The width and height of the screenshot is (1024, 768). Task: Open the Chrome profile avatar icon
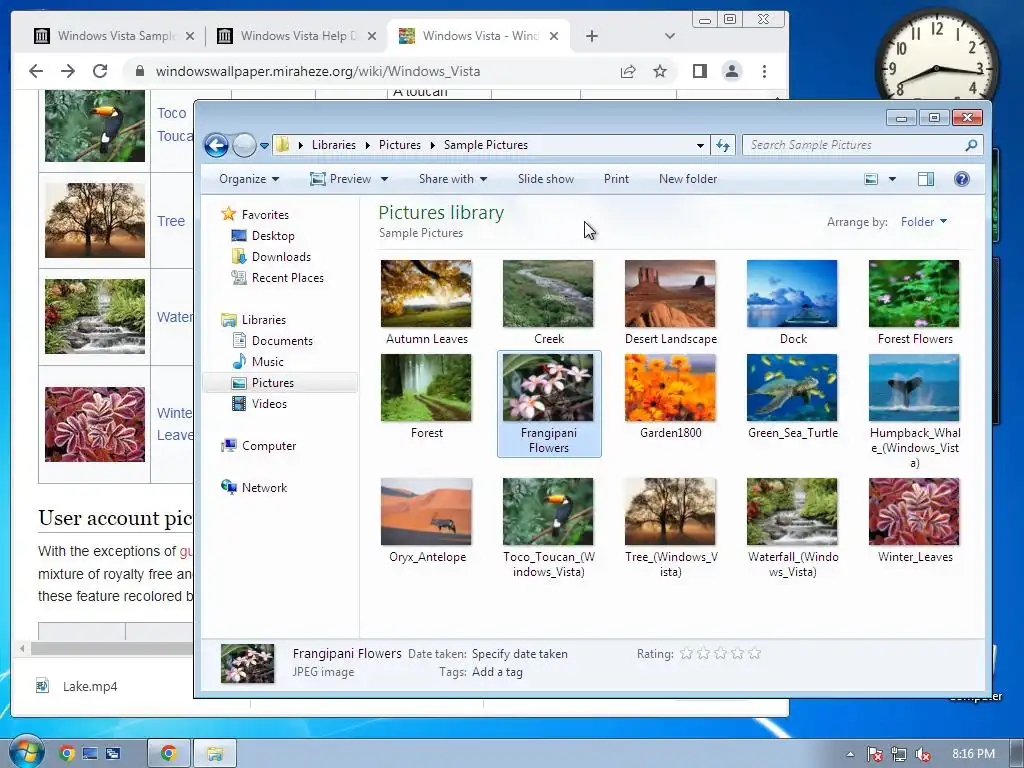click(732, 71)
